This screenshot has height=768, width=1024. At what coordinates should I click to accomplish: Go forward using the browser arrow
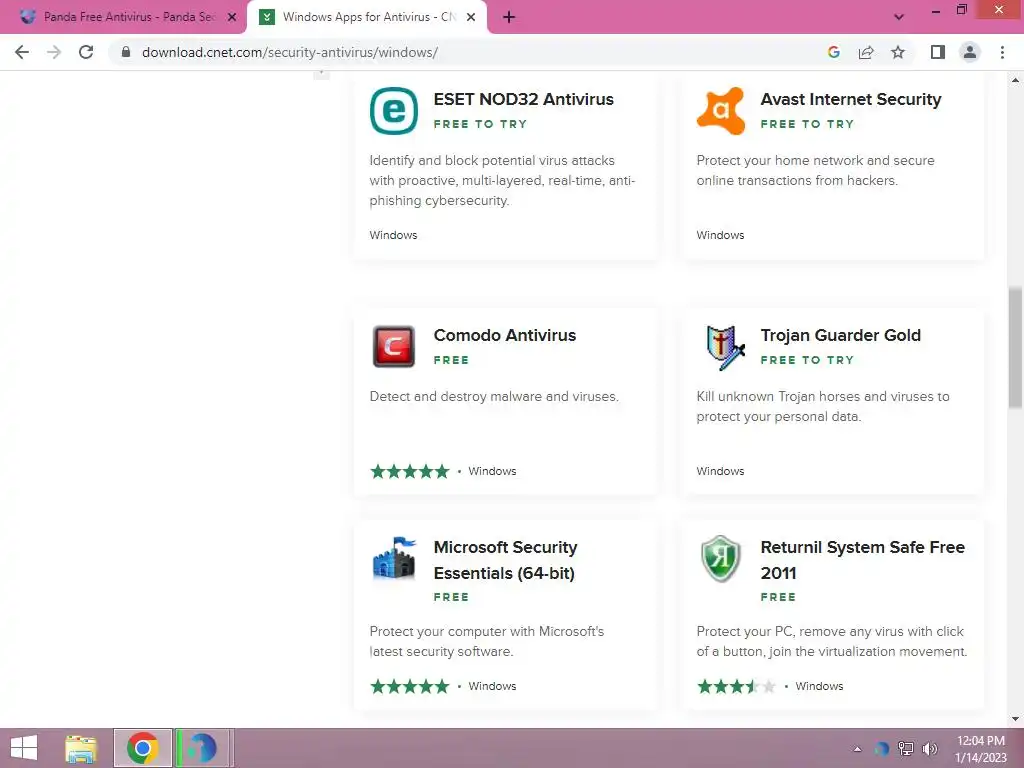click(54, 52)
